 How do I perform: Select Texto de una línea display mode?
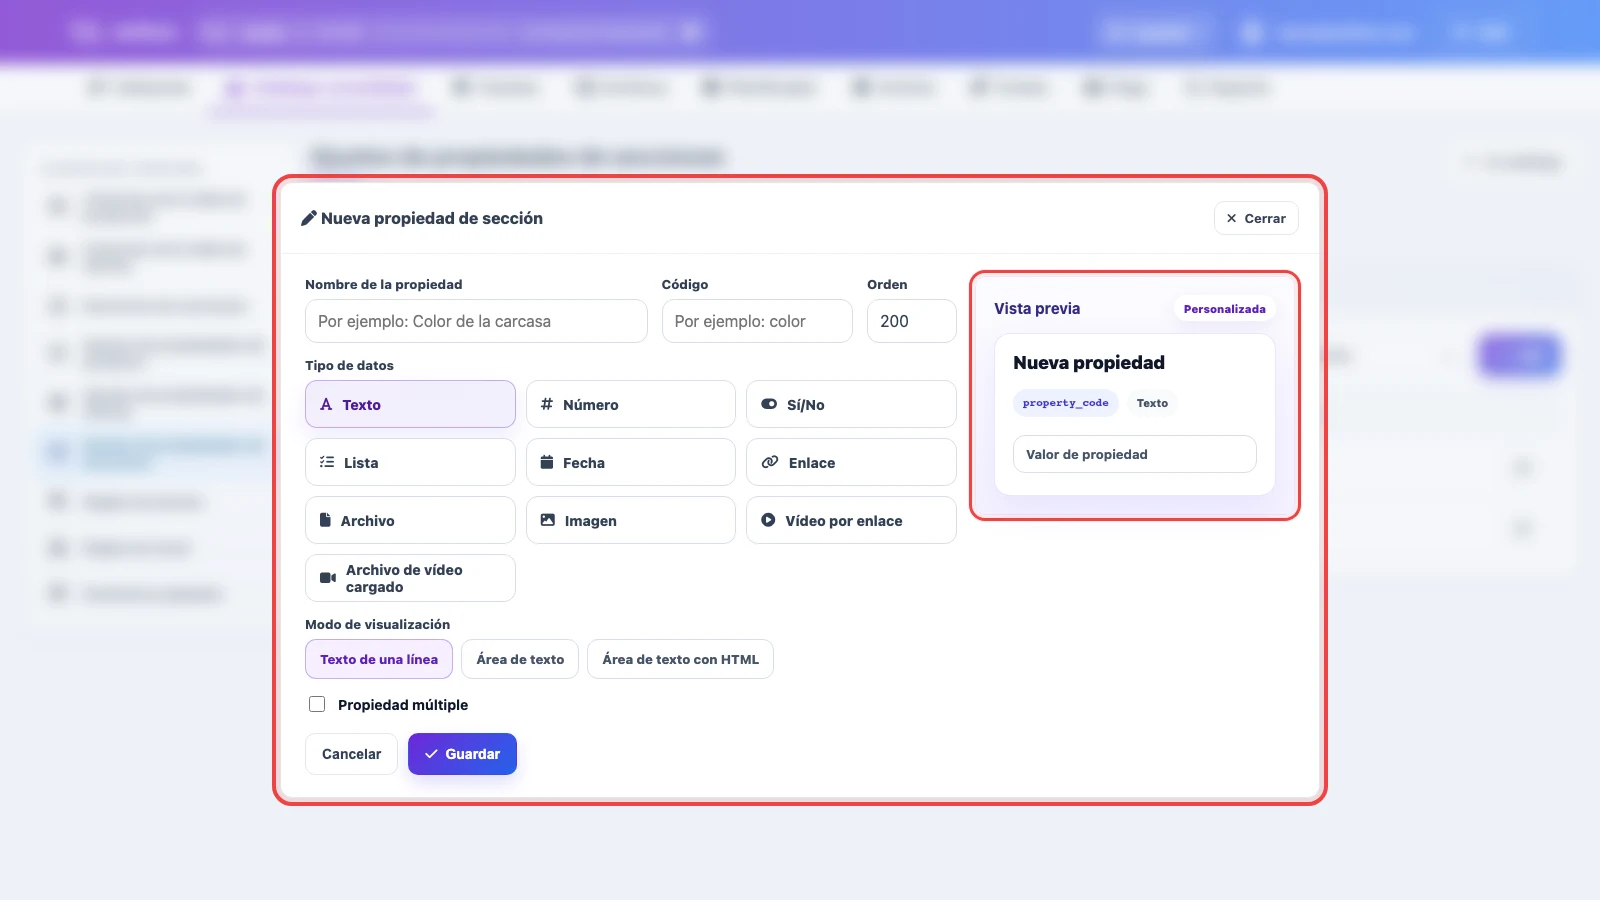(379, 659)
